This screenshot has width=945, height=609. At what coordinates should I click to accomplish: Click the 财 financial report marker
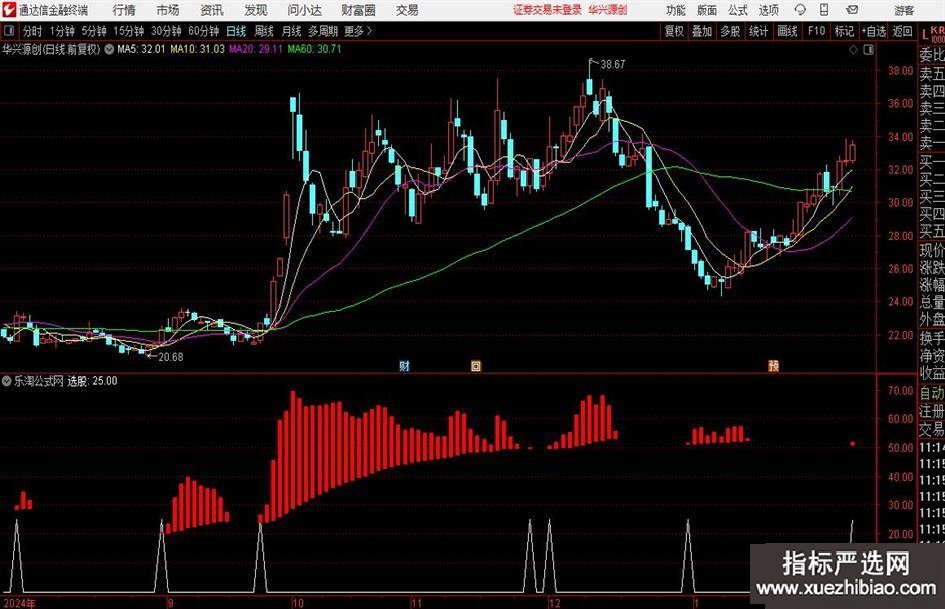[404, 366]
